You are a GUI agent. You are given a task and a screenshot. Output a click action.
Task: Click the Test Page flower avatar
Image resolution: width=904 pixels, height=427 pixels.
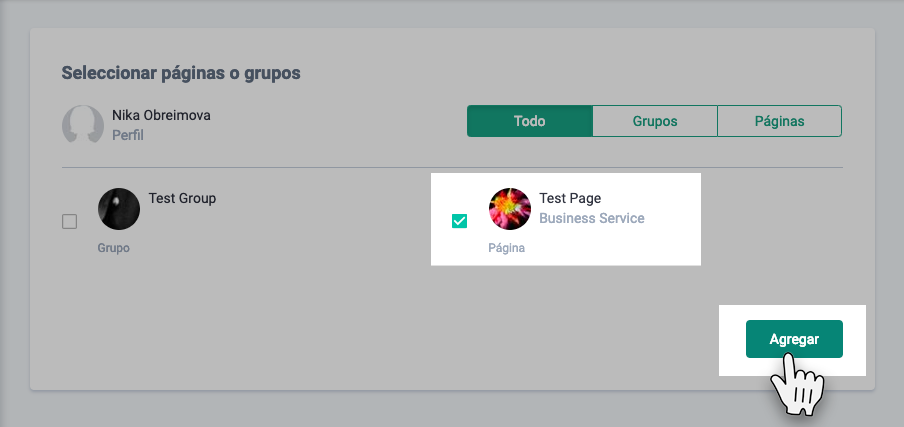(510, 209)
